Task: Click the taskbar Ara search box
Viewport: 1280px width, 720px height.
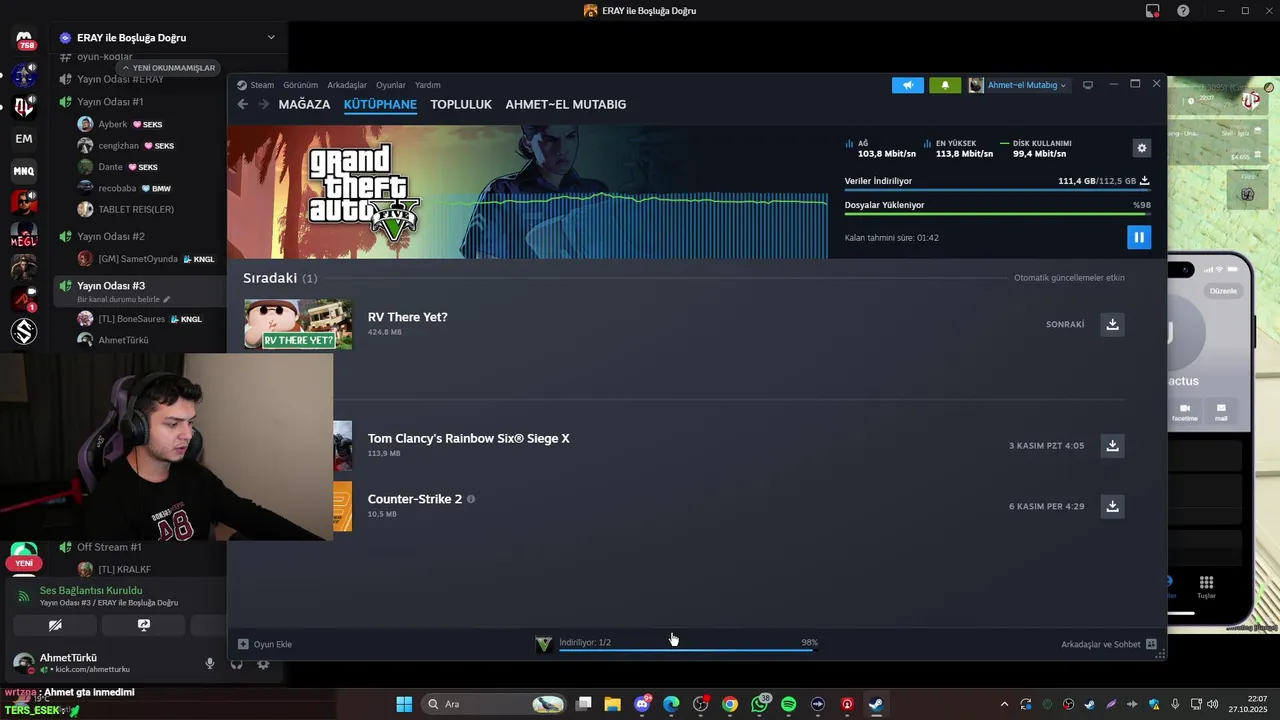Action: (495, 704)
